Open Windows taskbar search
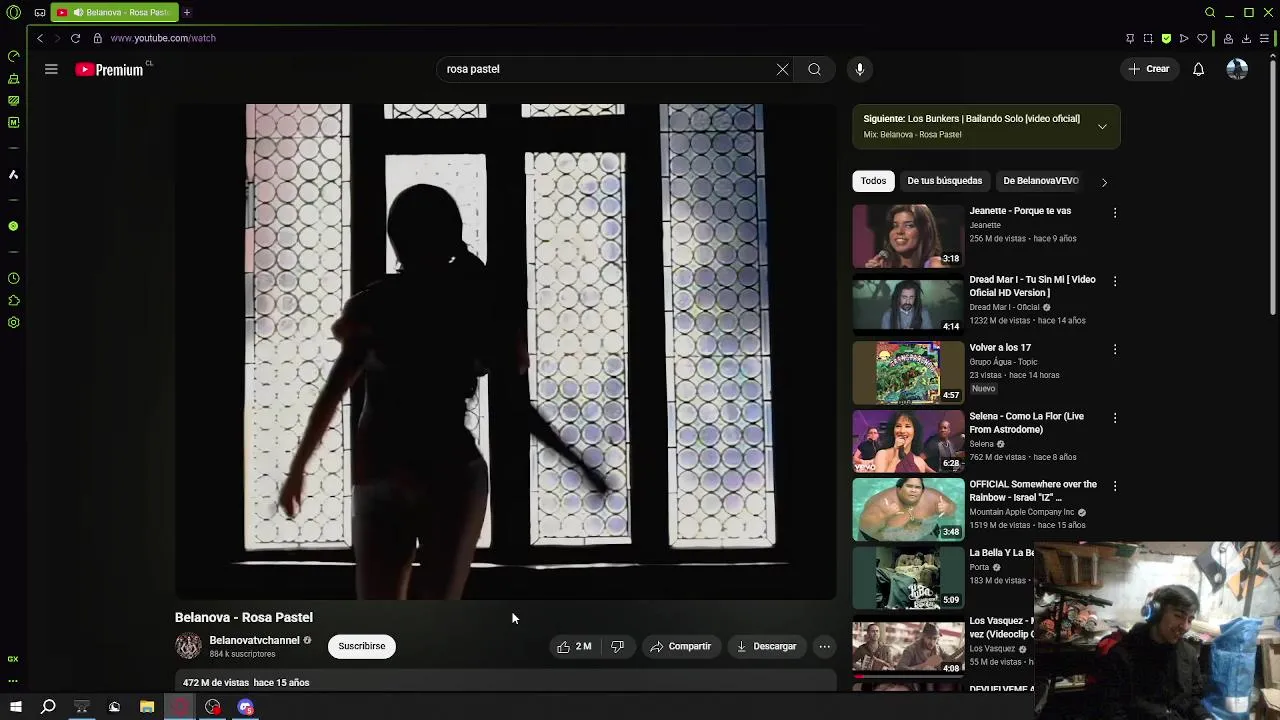 click(x=48, y=707)
